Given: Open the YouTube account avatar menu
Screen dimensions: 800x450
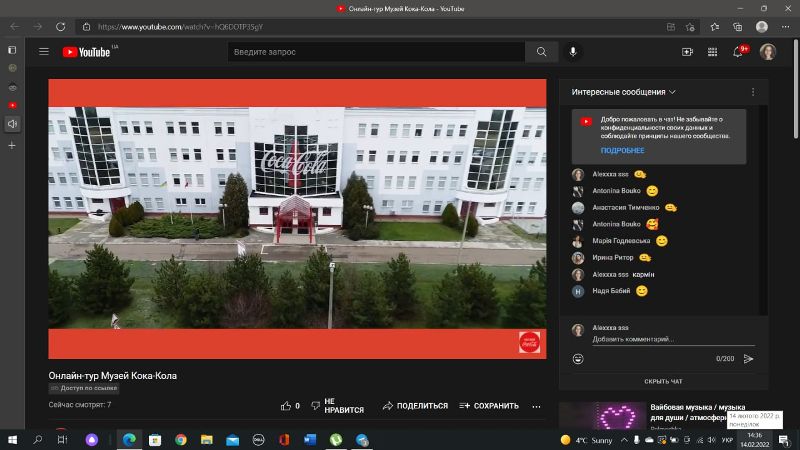Looking at the screenshot, I should 767,52.
